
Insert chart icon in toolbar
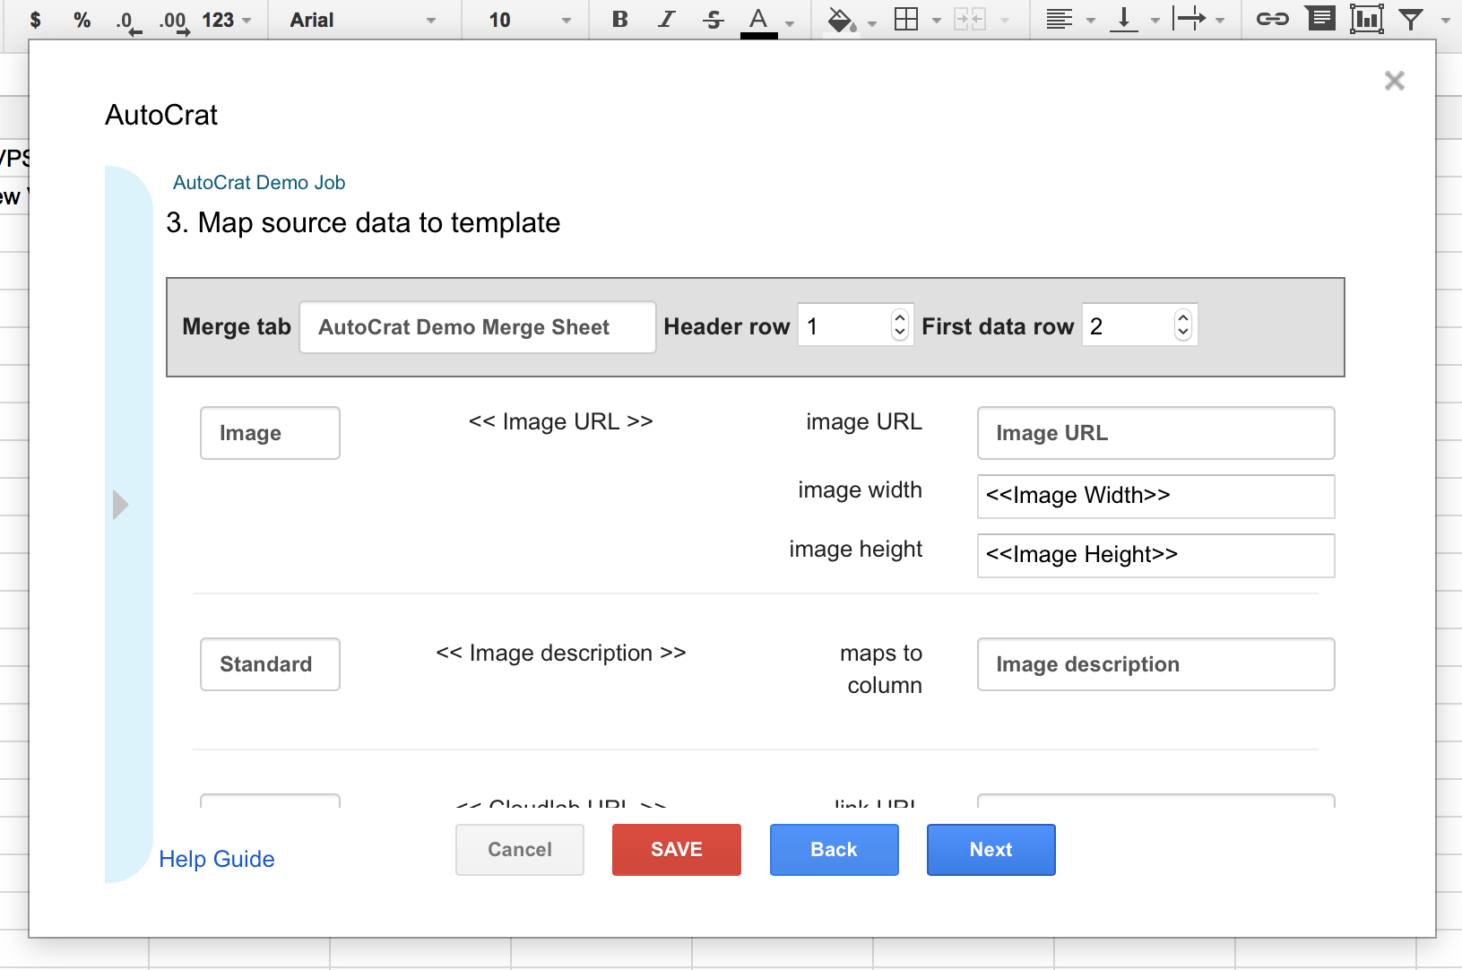tap(1366, 19)
